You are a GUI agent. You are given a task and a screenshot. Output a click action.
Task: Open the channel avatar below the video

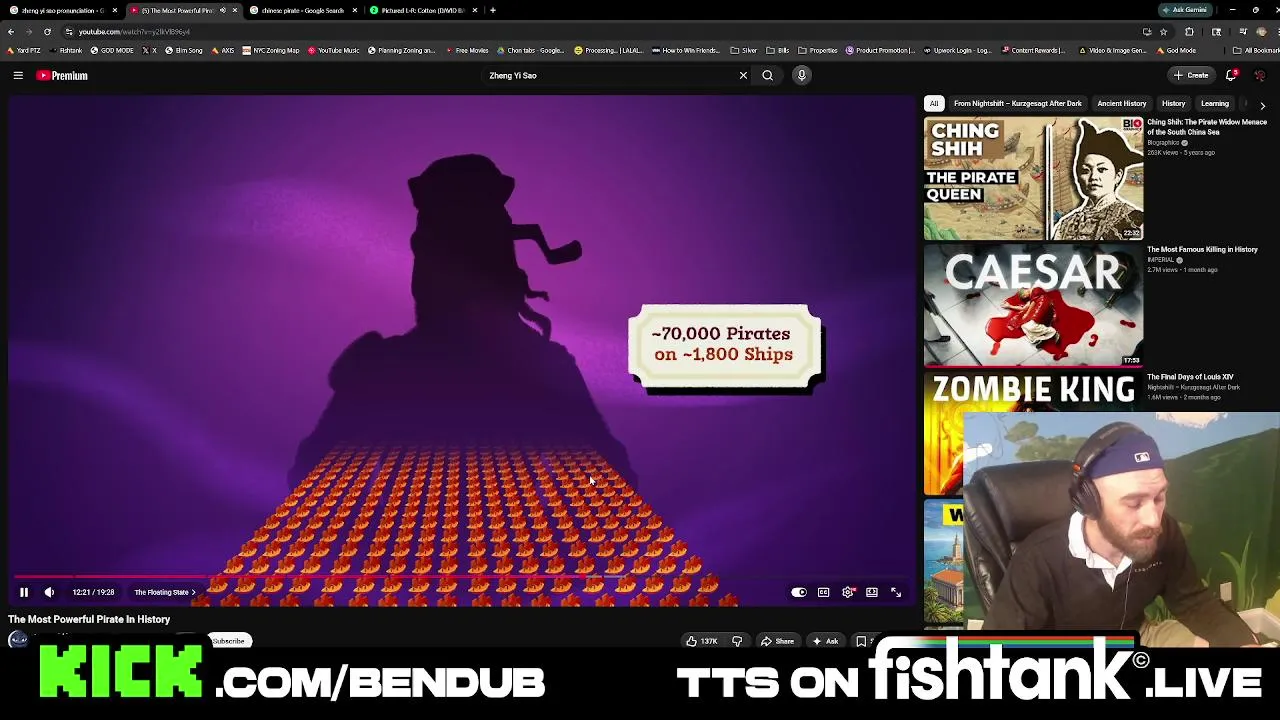point(18,640)
